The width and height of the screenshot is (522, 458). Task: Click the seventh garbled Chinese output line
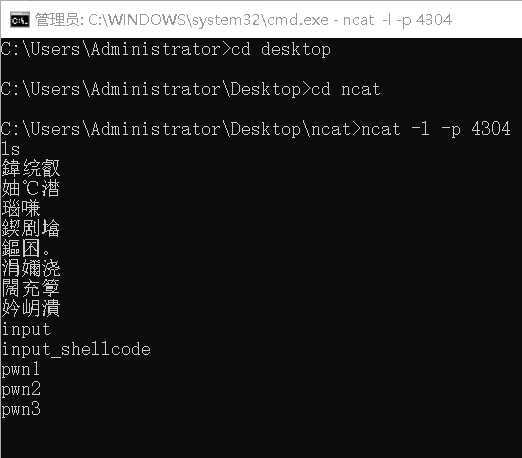coord(31,288)
